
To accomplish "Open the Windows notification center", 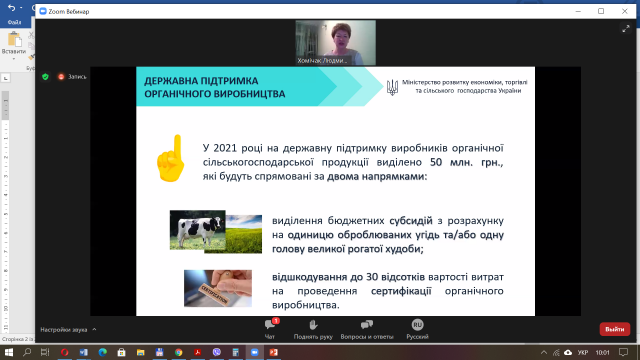I will click(x=623, y=352).
